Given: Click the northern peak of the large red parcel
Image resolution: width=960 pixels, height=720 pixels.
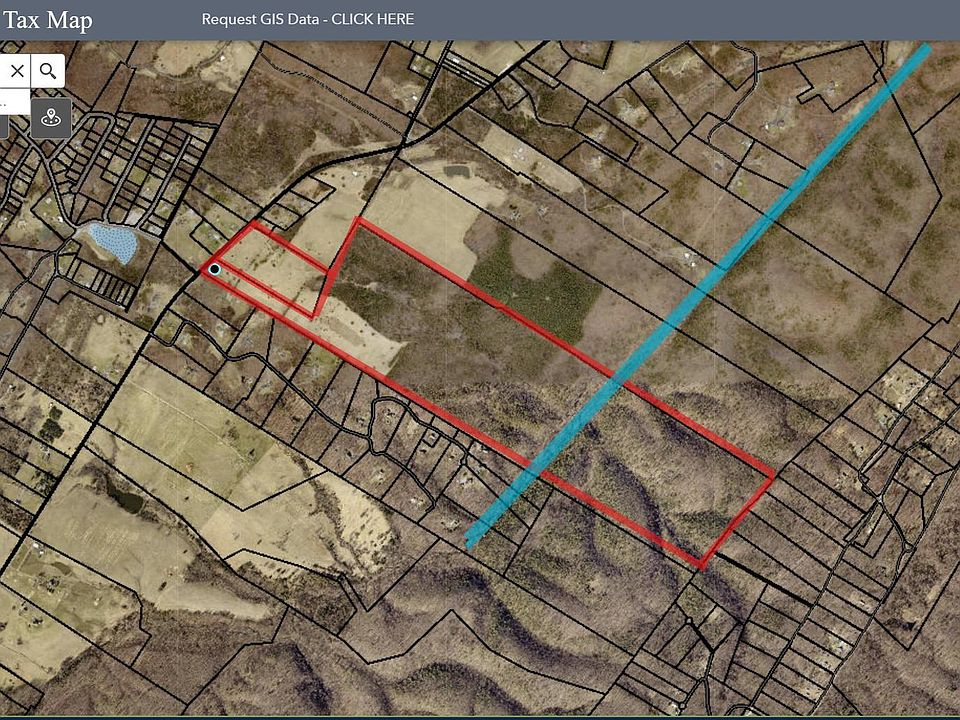Looking at the screenshot, I should [358, 220].
